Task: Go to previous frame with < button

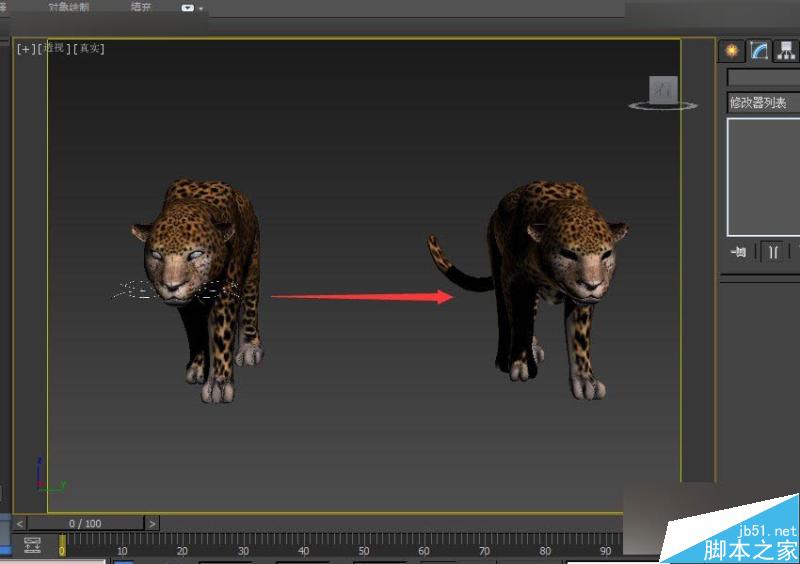Action: 19,523
